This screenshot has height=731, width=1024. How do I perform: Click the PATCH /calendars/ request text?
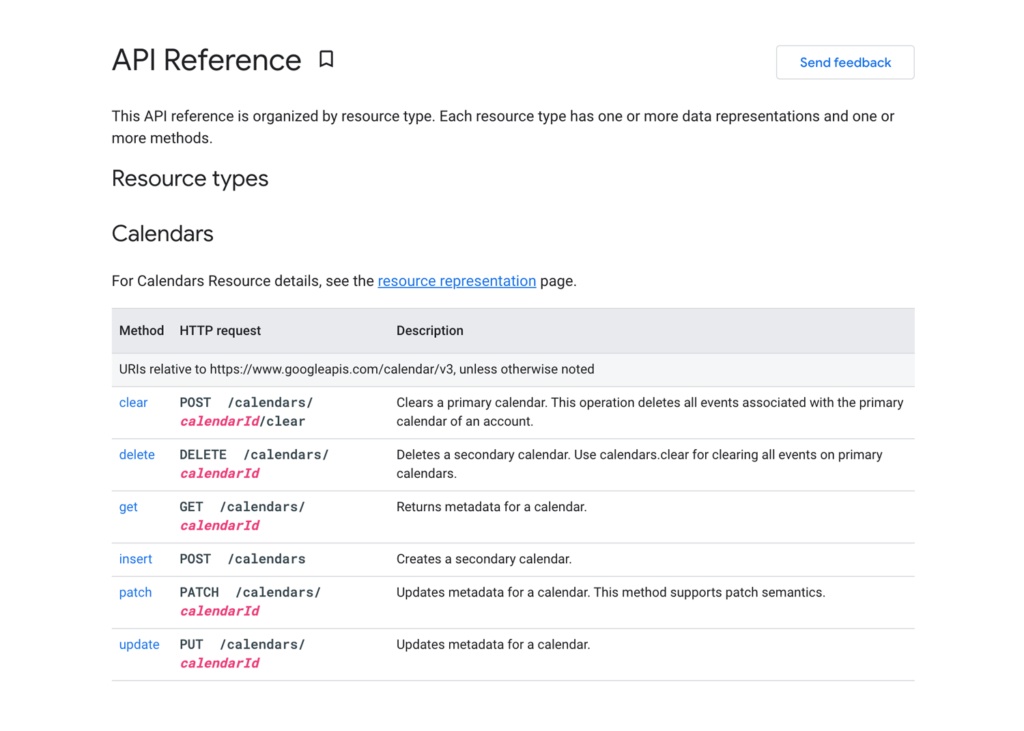tap(250, 593)
